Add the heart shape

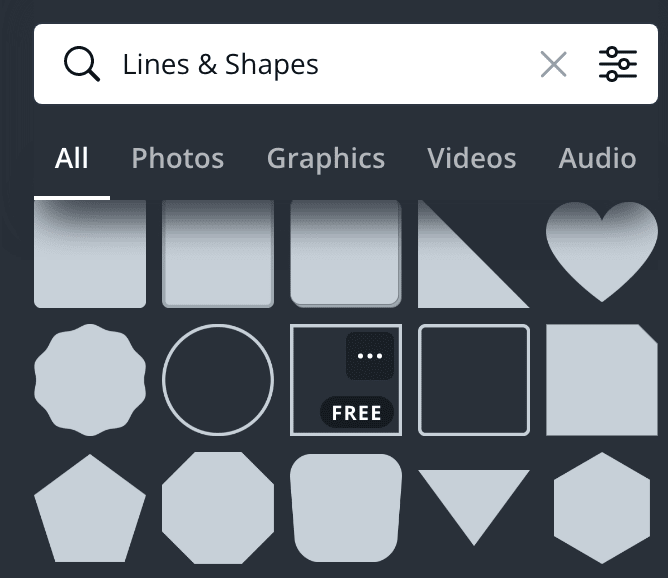click(602, 252)
